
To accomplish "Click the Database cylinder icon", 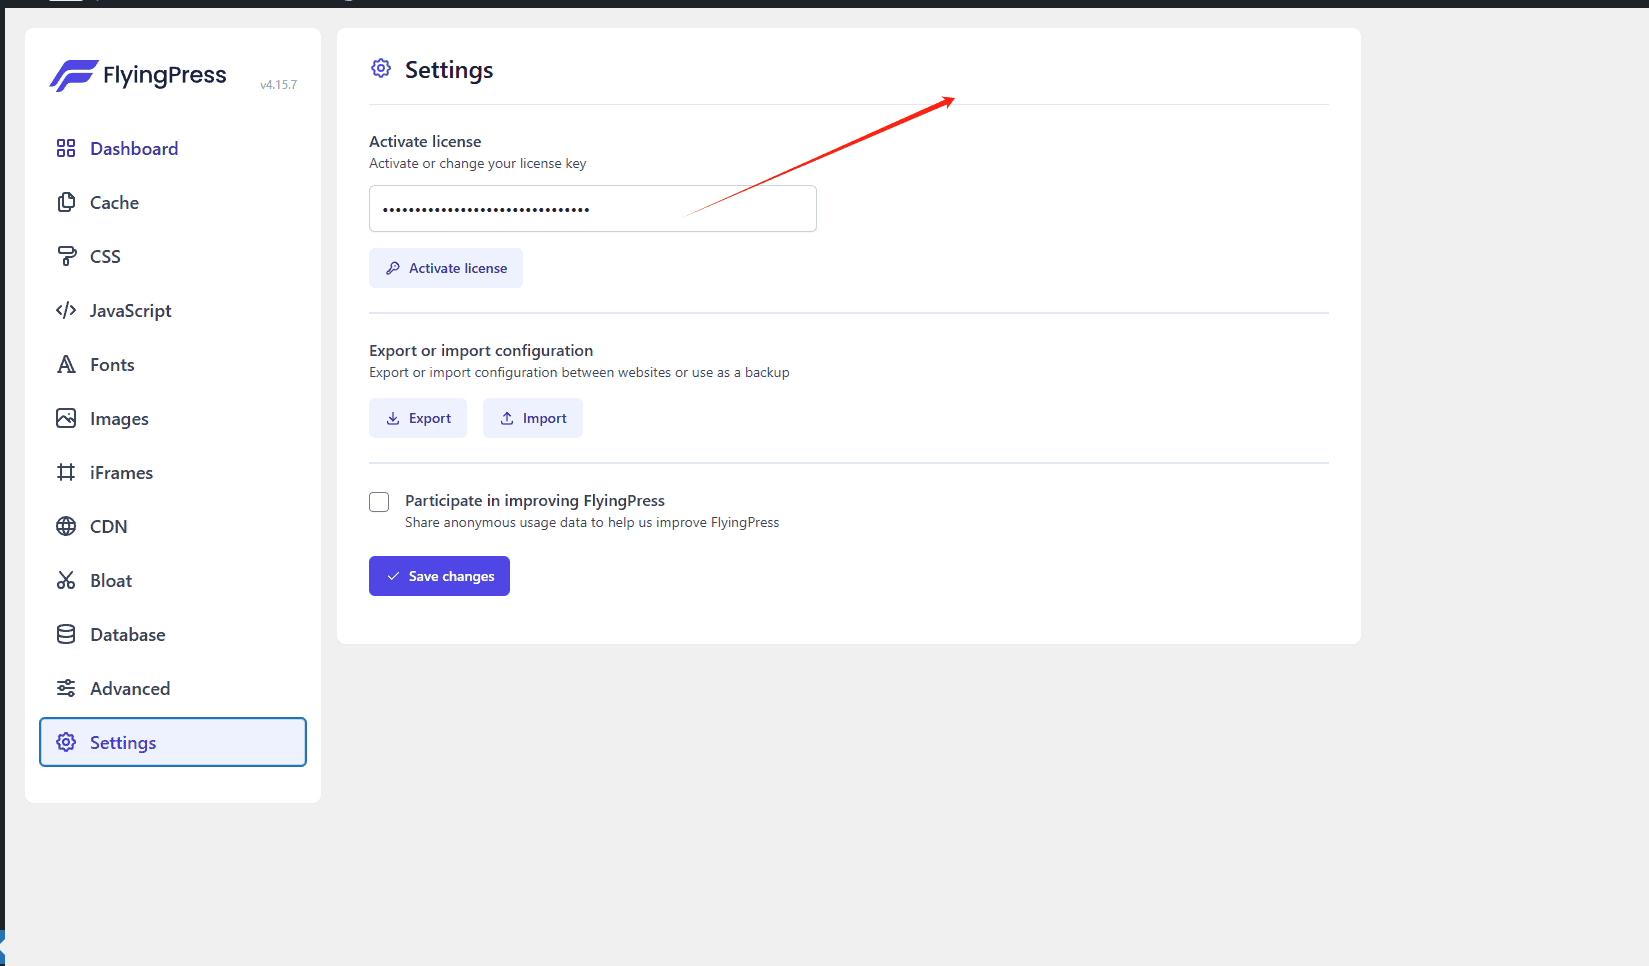I will (66, 634).
